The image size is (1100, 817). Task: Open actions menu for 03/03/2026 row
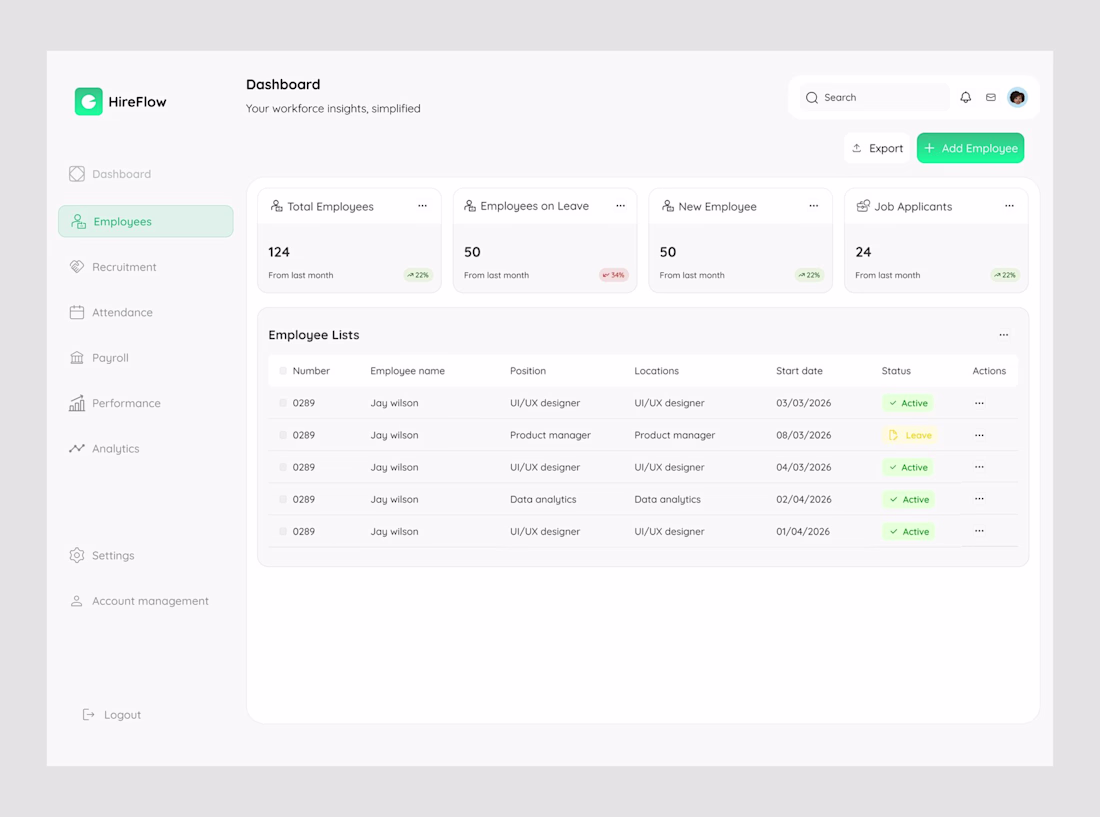click(979, 403)
